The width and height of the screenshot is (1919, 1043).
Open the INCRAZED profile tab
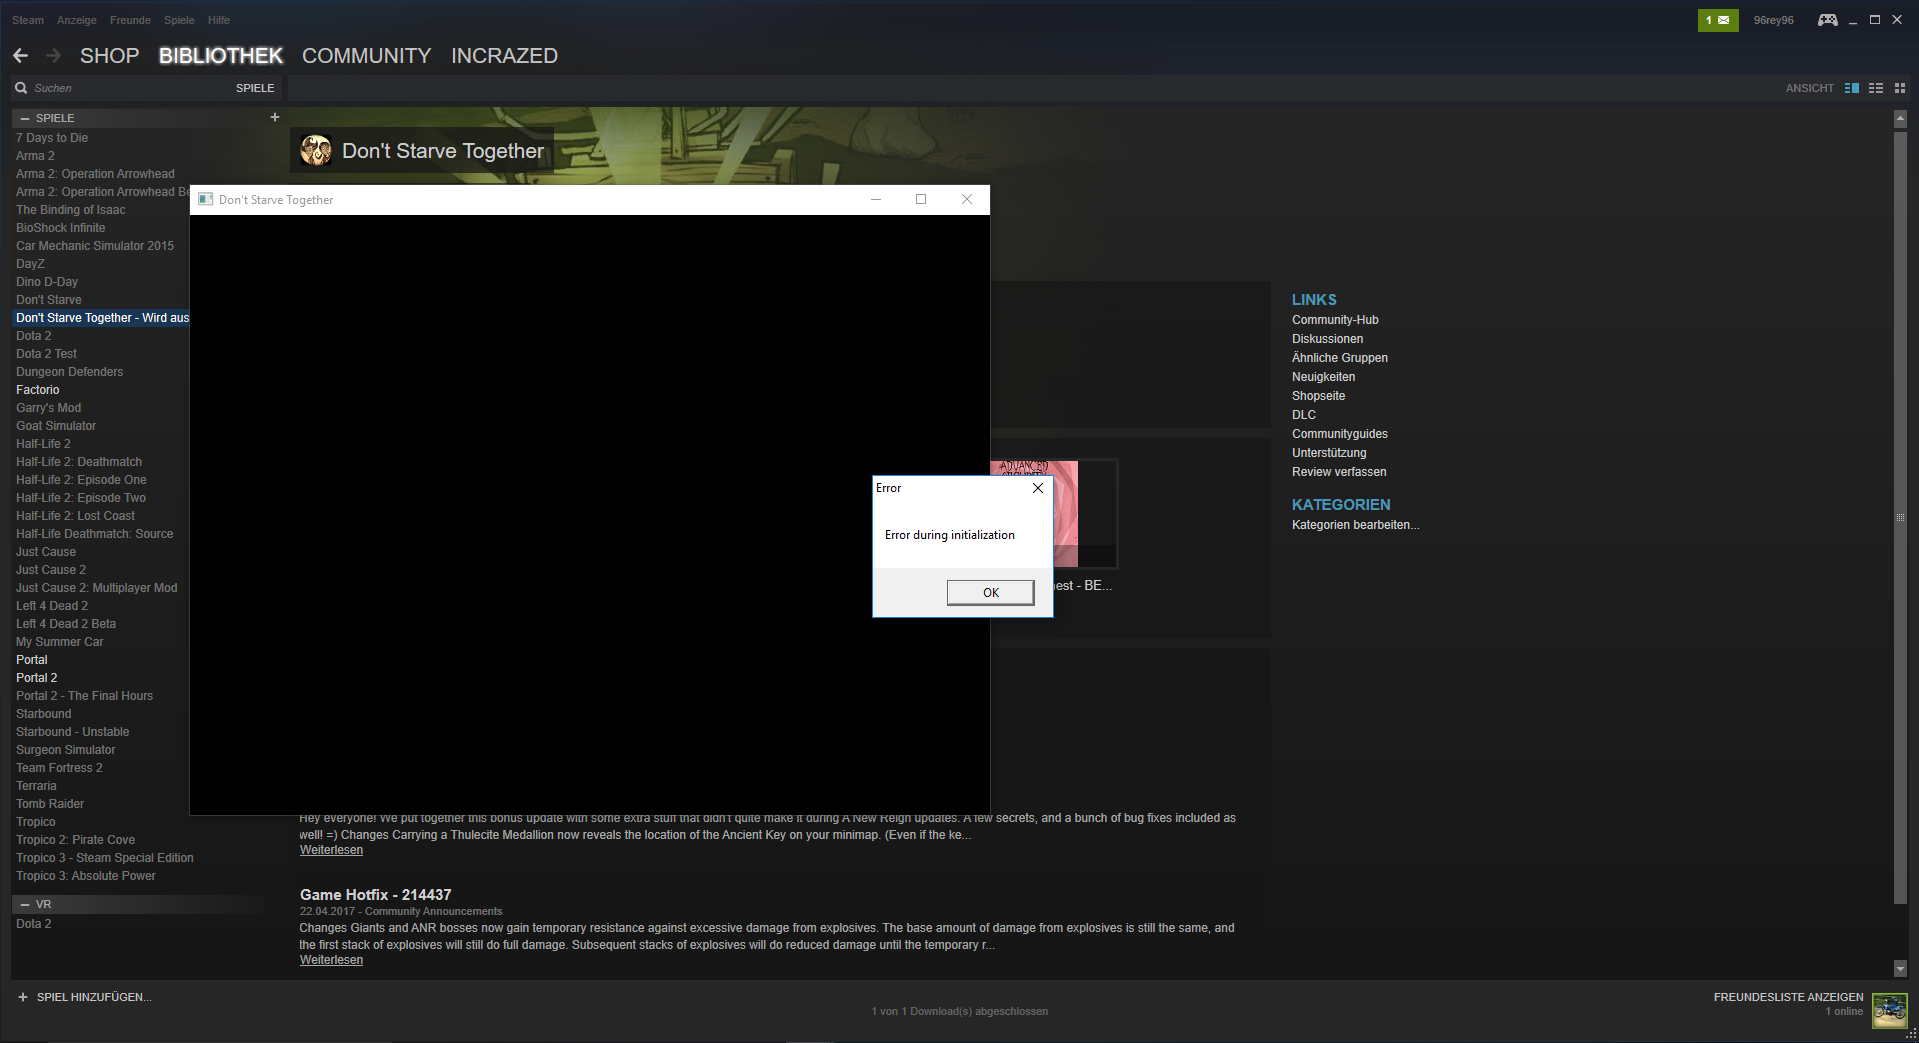tap(504, 56)
